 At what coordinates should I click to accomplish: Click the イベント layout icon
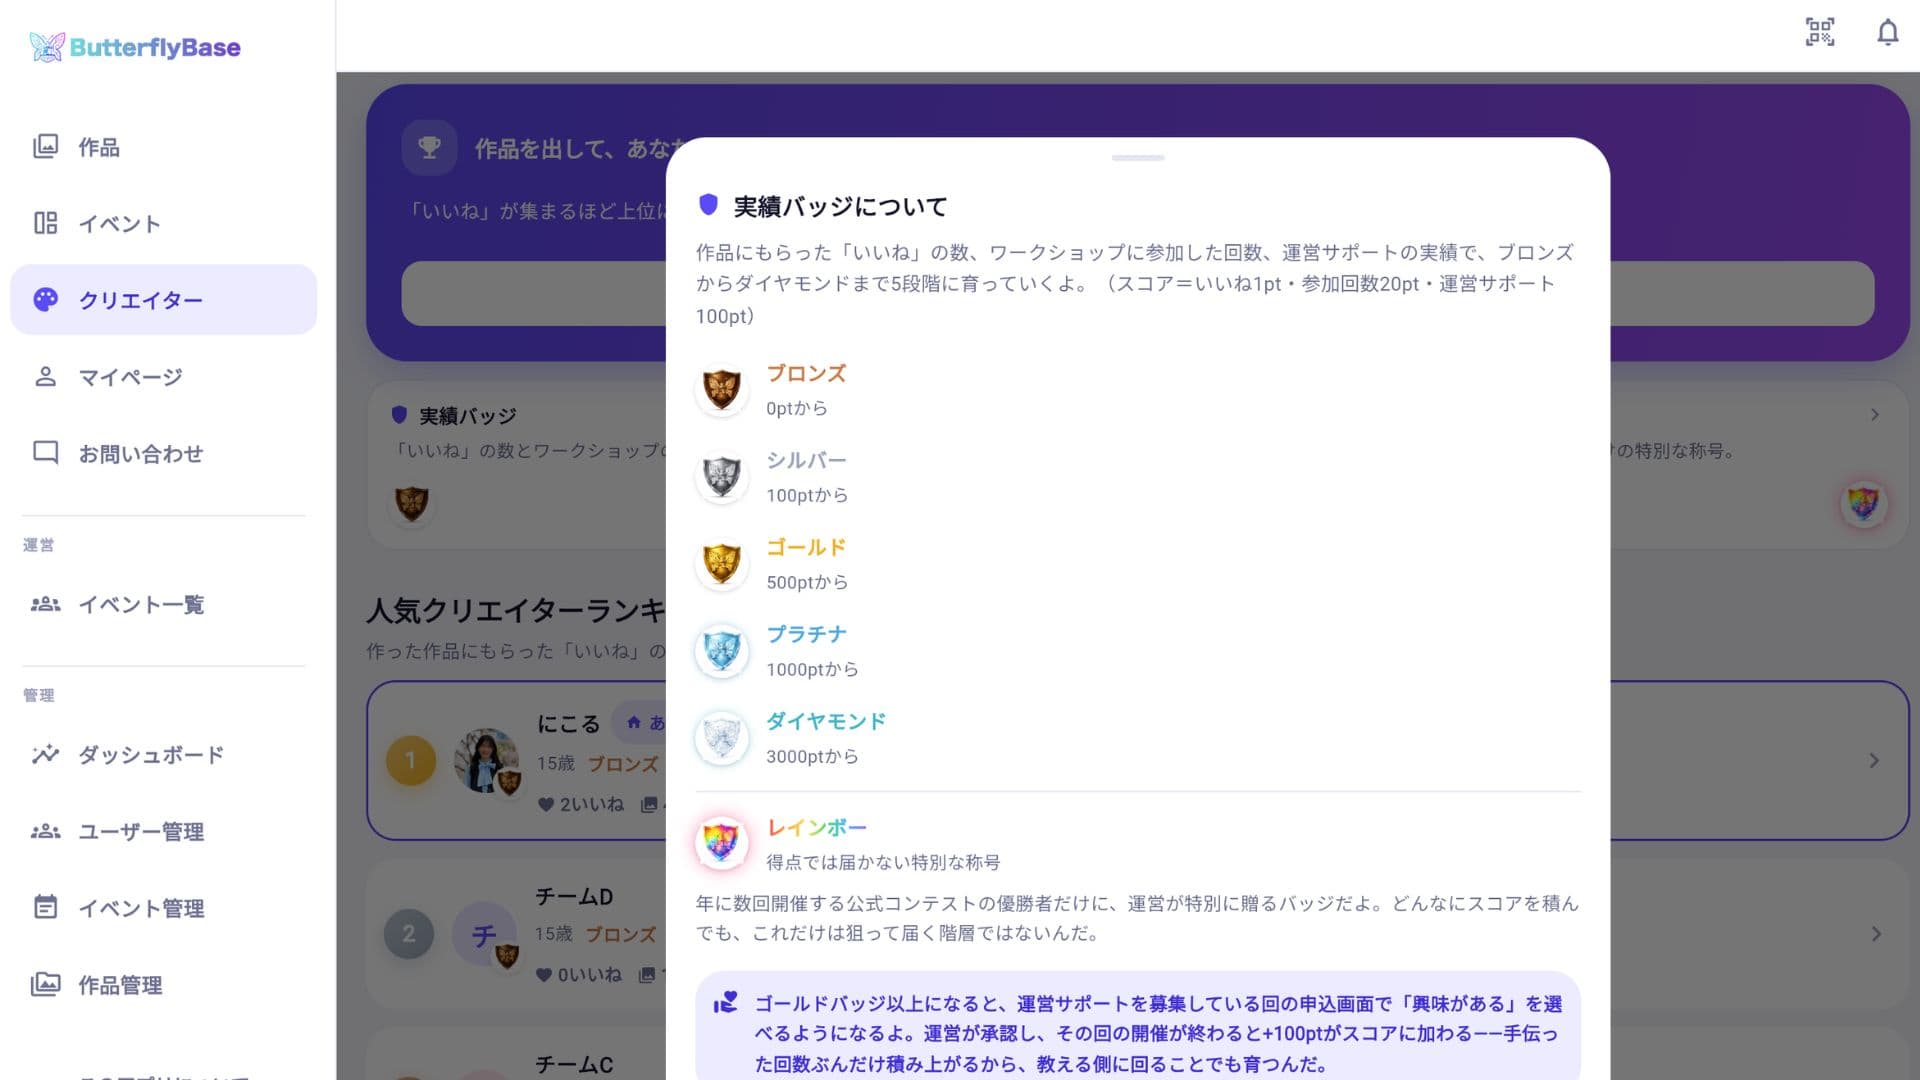pos(45,223)
